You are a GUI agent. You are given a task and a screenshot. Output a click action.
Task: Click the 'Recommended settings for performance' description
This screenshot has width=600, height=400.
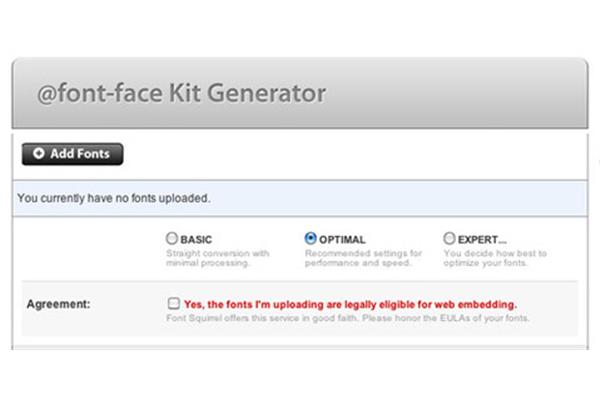363,258
